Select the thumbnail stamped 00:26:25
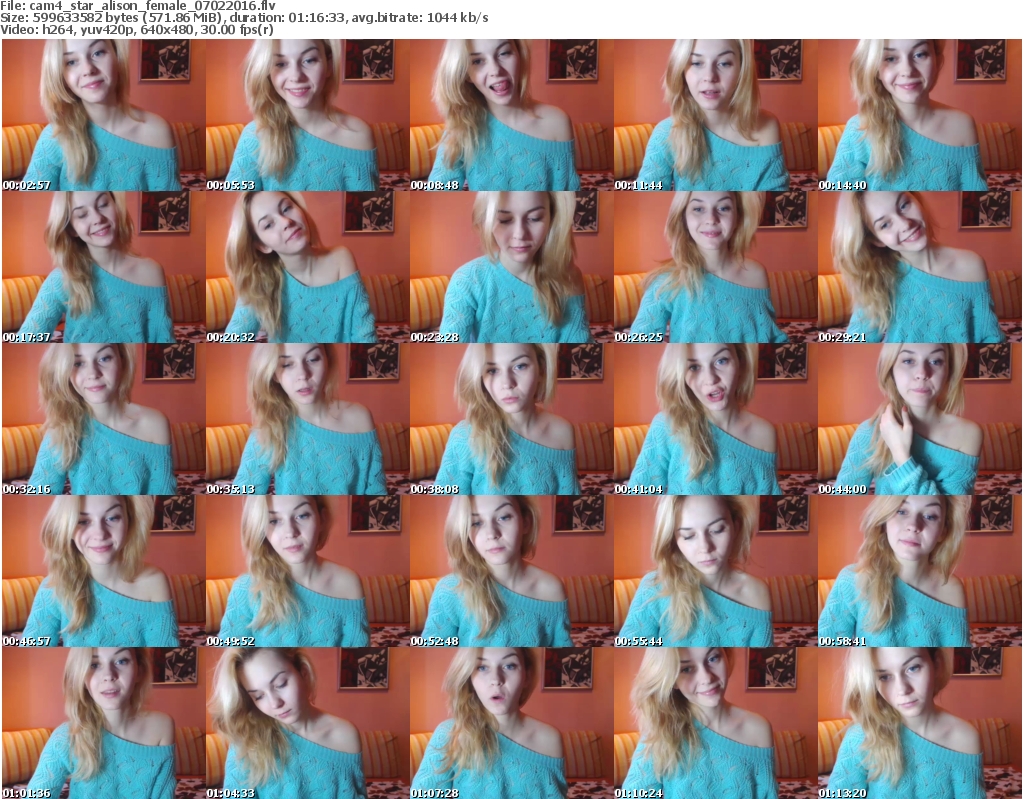Image resolution: width=1024 pixels, height=799 pixels. [x=715, y=267]
